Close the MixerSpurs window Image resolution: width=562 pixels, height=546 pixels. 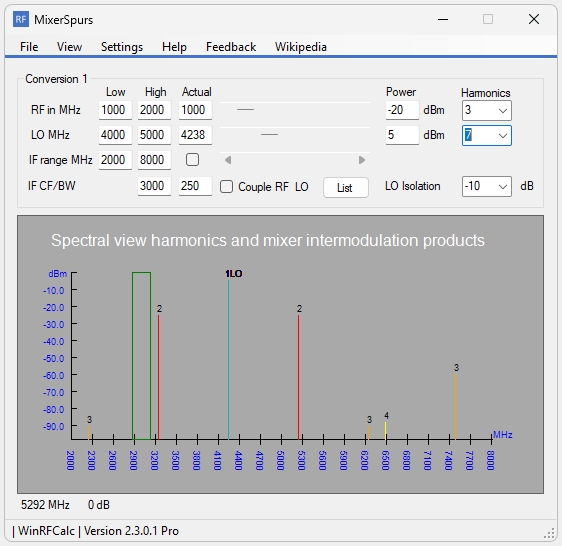[x=534, y=19]
